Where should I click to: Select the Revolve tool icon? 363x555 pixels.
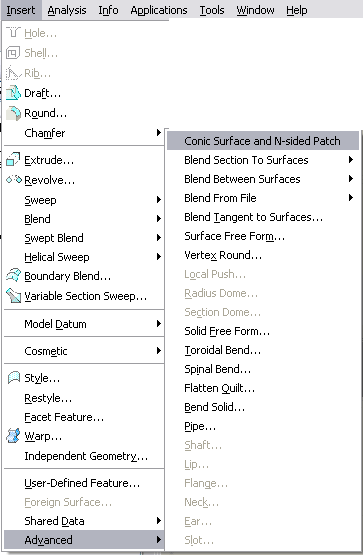click(13, 180)
